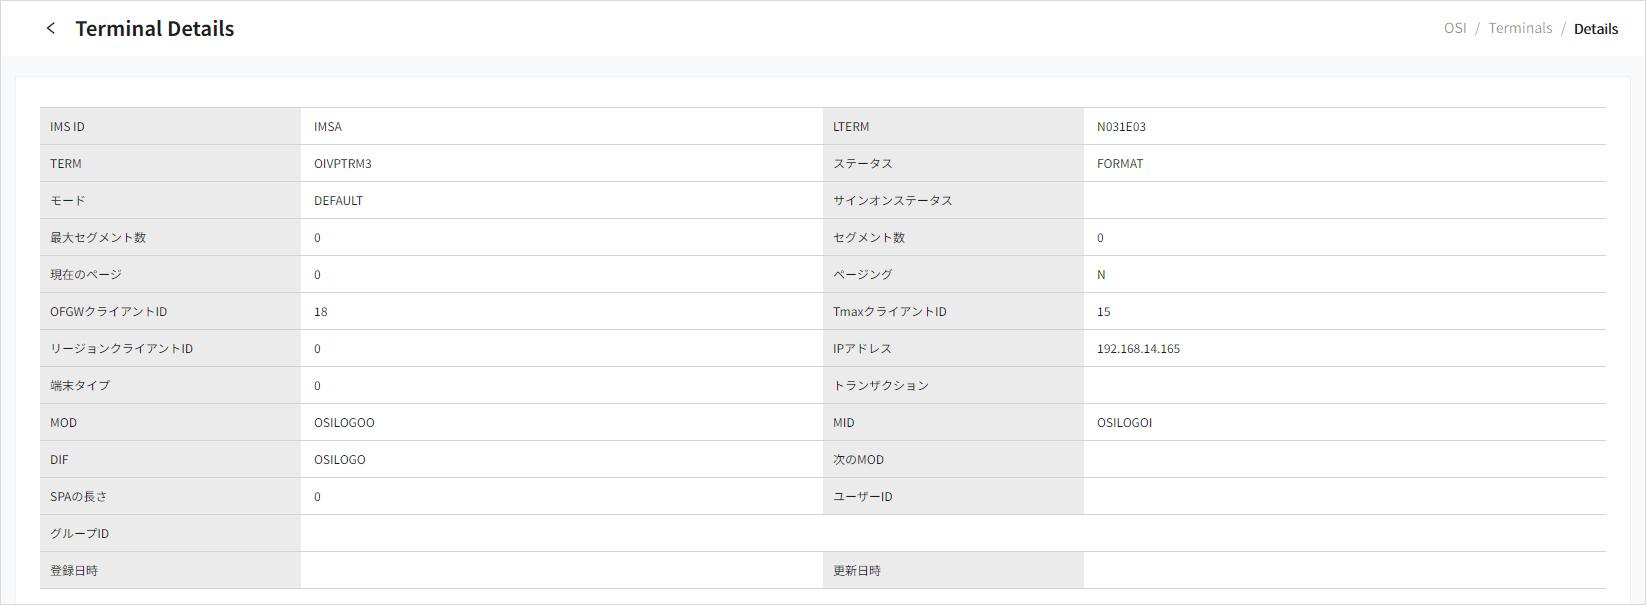
Task: Click the グループID label cell
Action: 80,534
